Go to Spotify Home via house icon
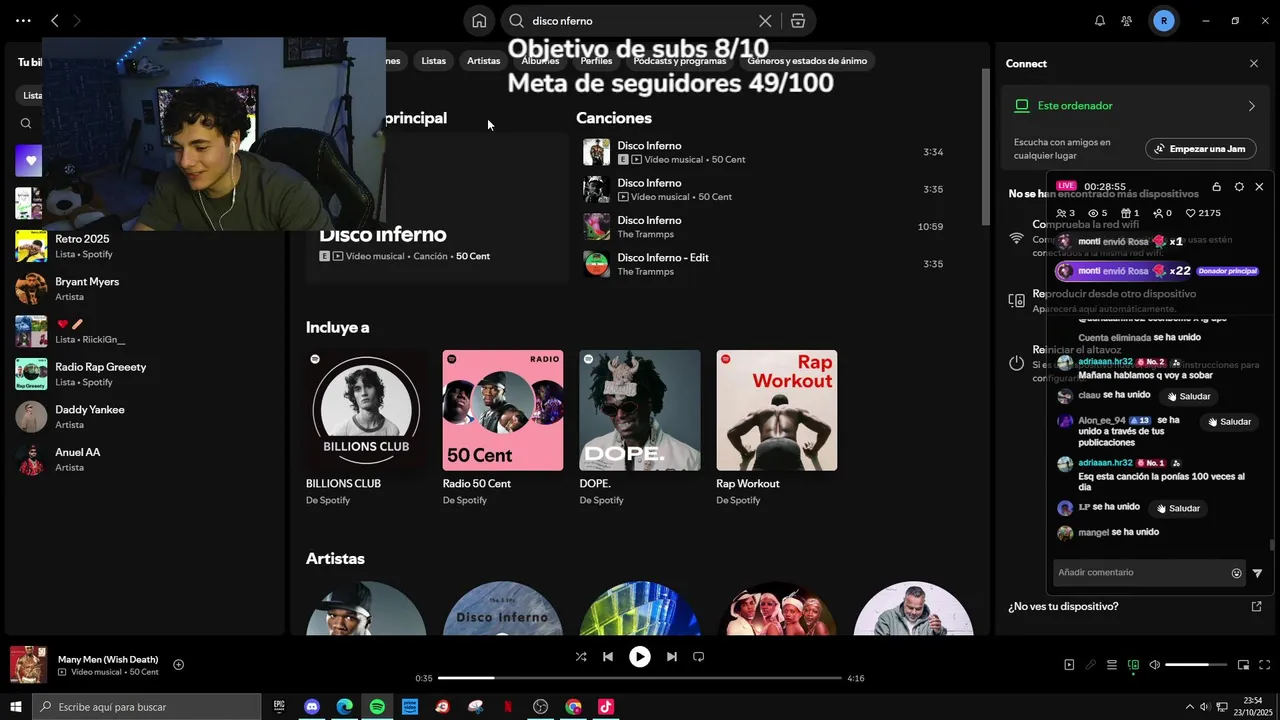1280x720 pixels. click(x=479, y=20)
